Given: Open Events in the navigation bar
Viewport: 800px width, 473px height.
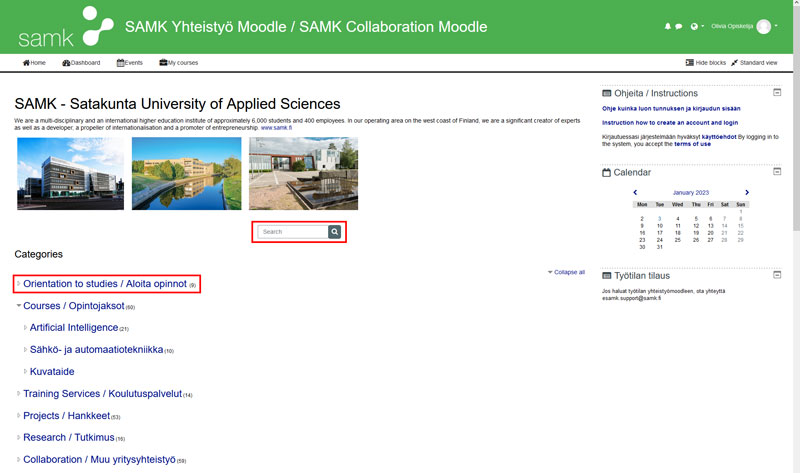Looking at the screenshot, I should pyautogui.click(x=130, y=63).
